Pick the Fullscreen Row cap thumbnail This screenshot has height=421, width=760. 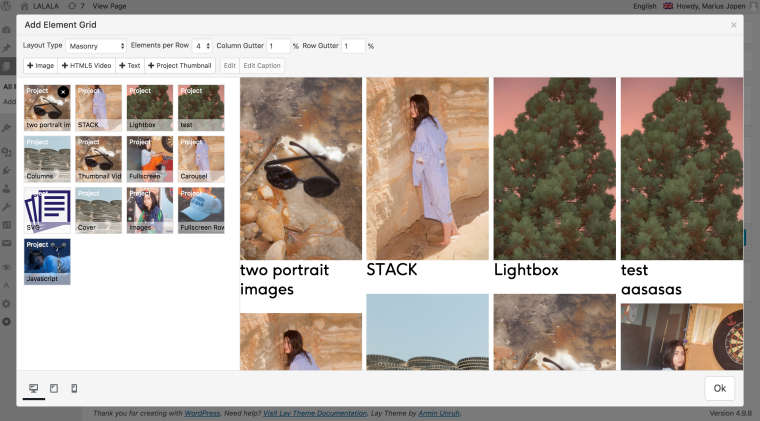(x=200, y=210)
